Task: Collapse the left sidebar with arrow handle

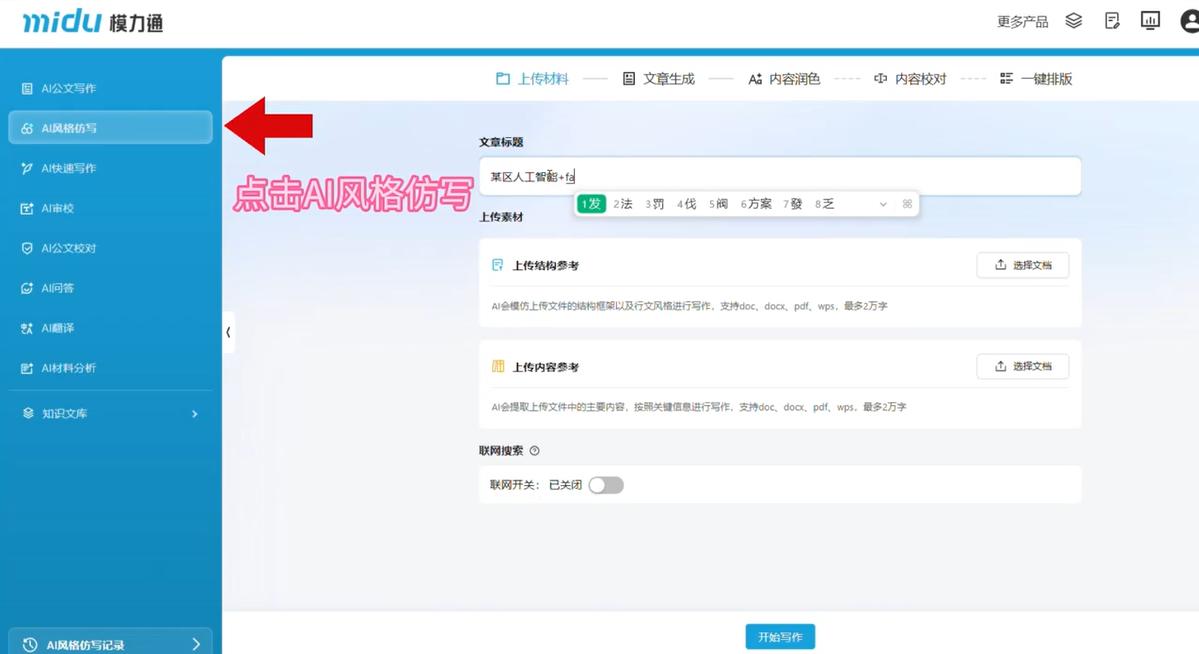Action: (228, 332)
